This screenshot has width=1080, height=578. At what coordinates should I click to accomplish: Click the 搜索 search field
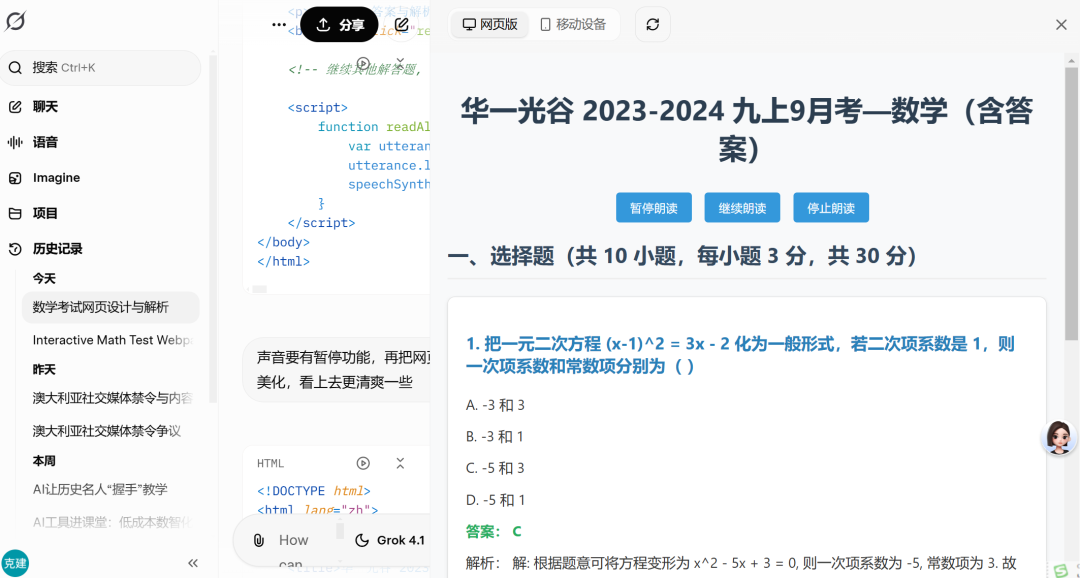click(100, 68)
